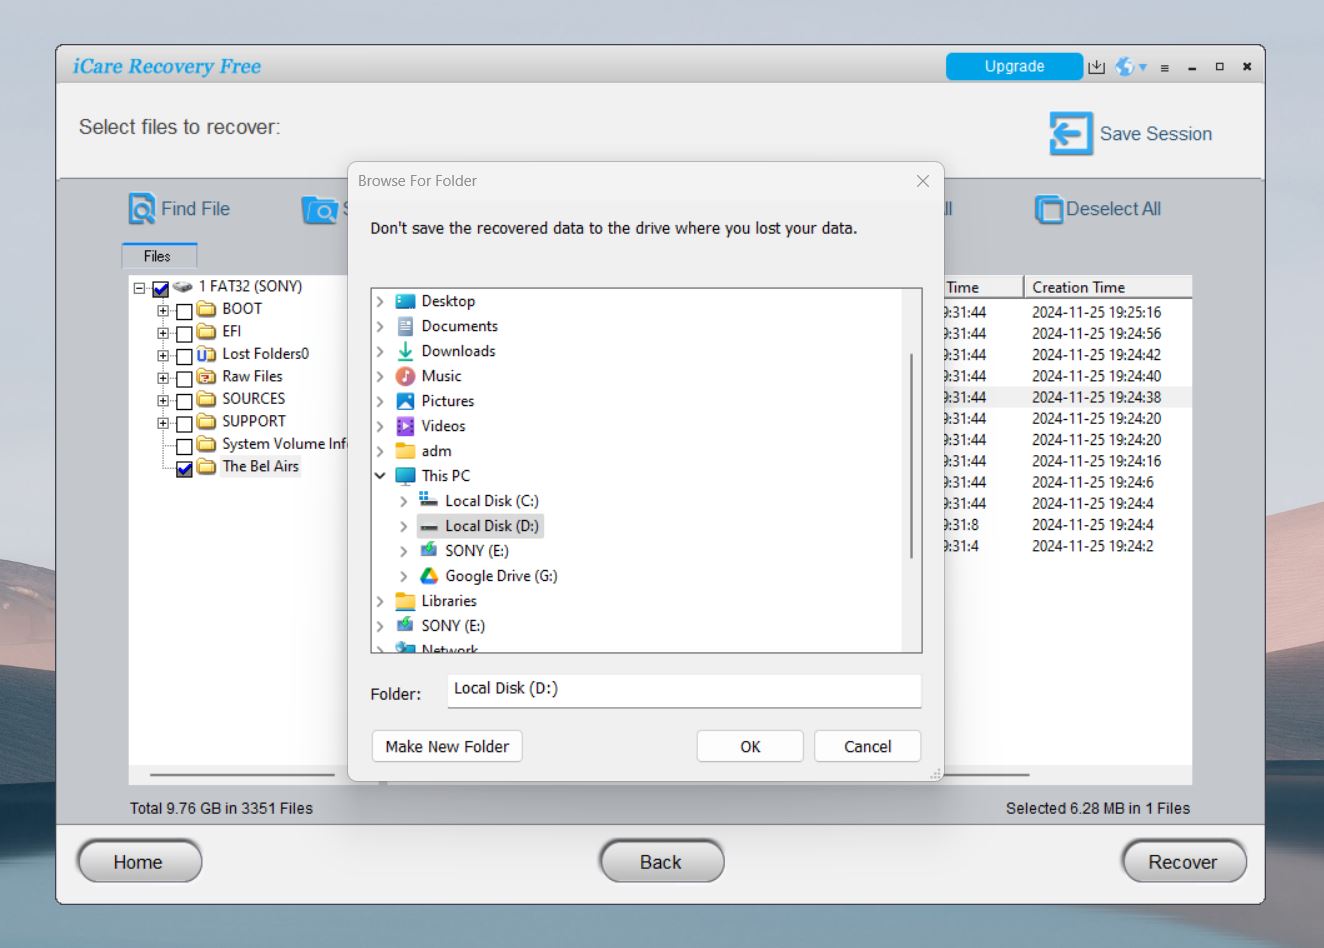The image size is (1324, 948).
Task: Check the SUPPORT folder checkbox
Action: point(184,424)
